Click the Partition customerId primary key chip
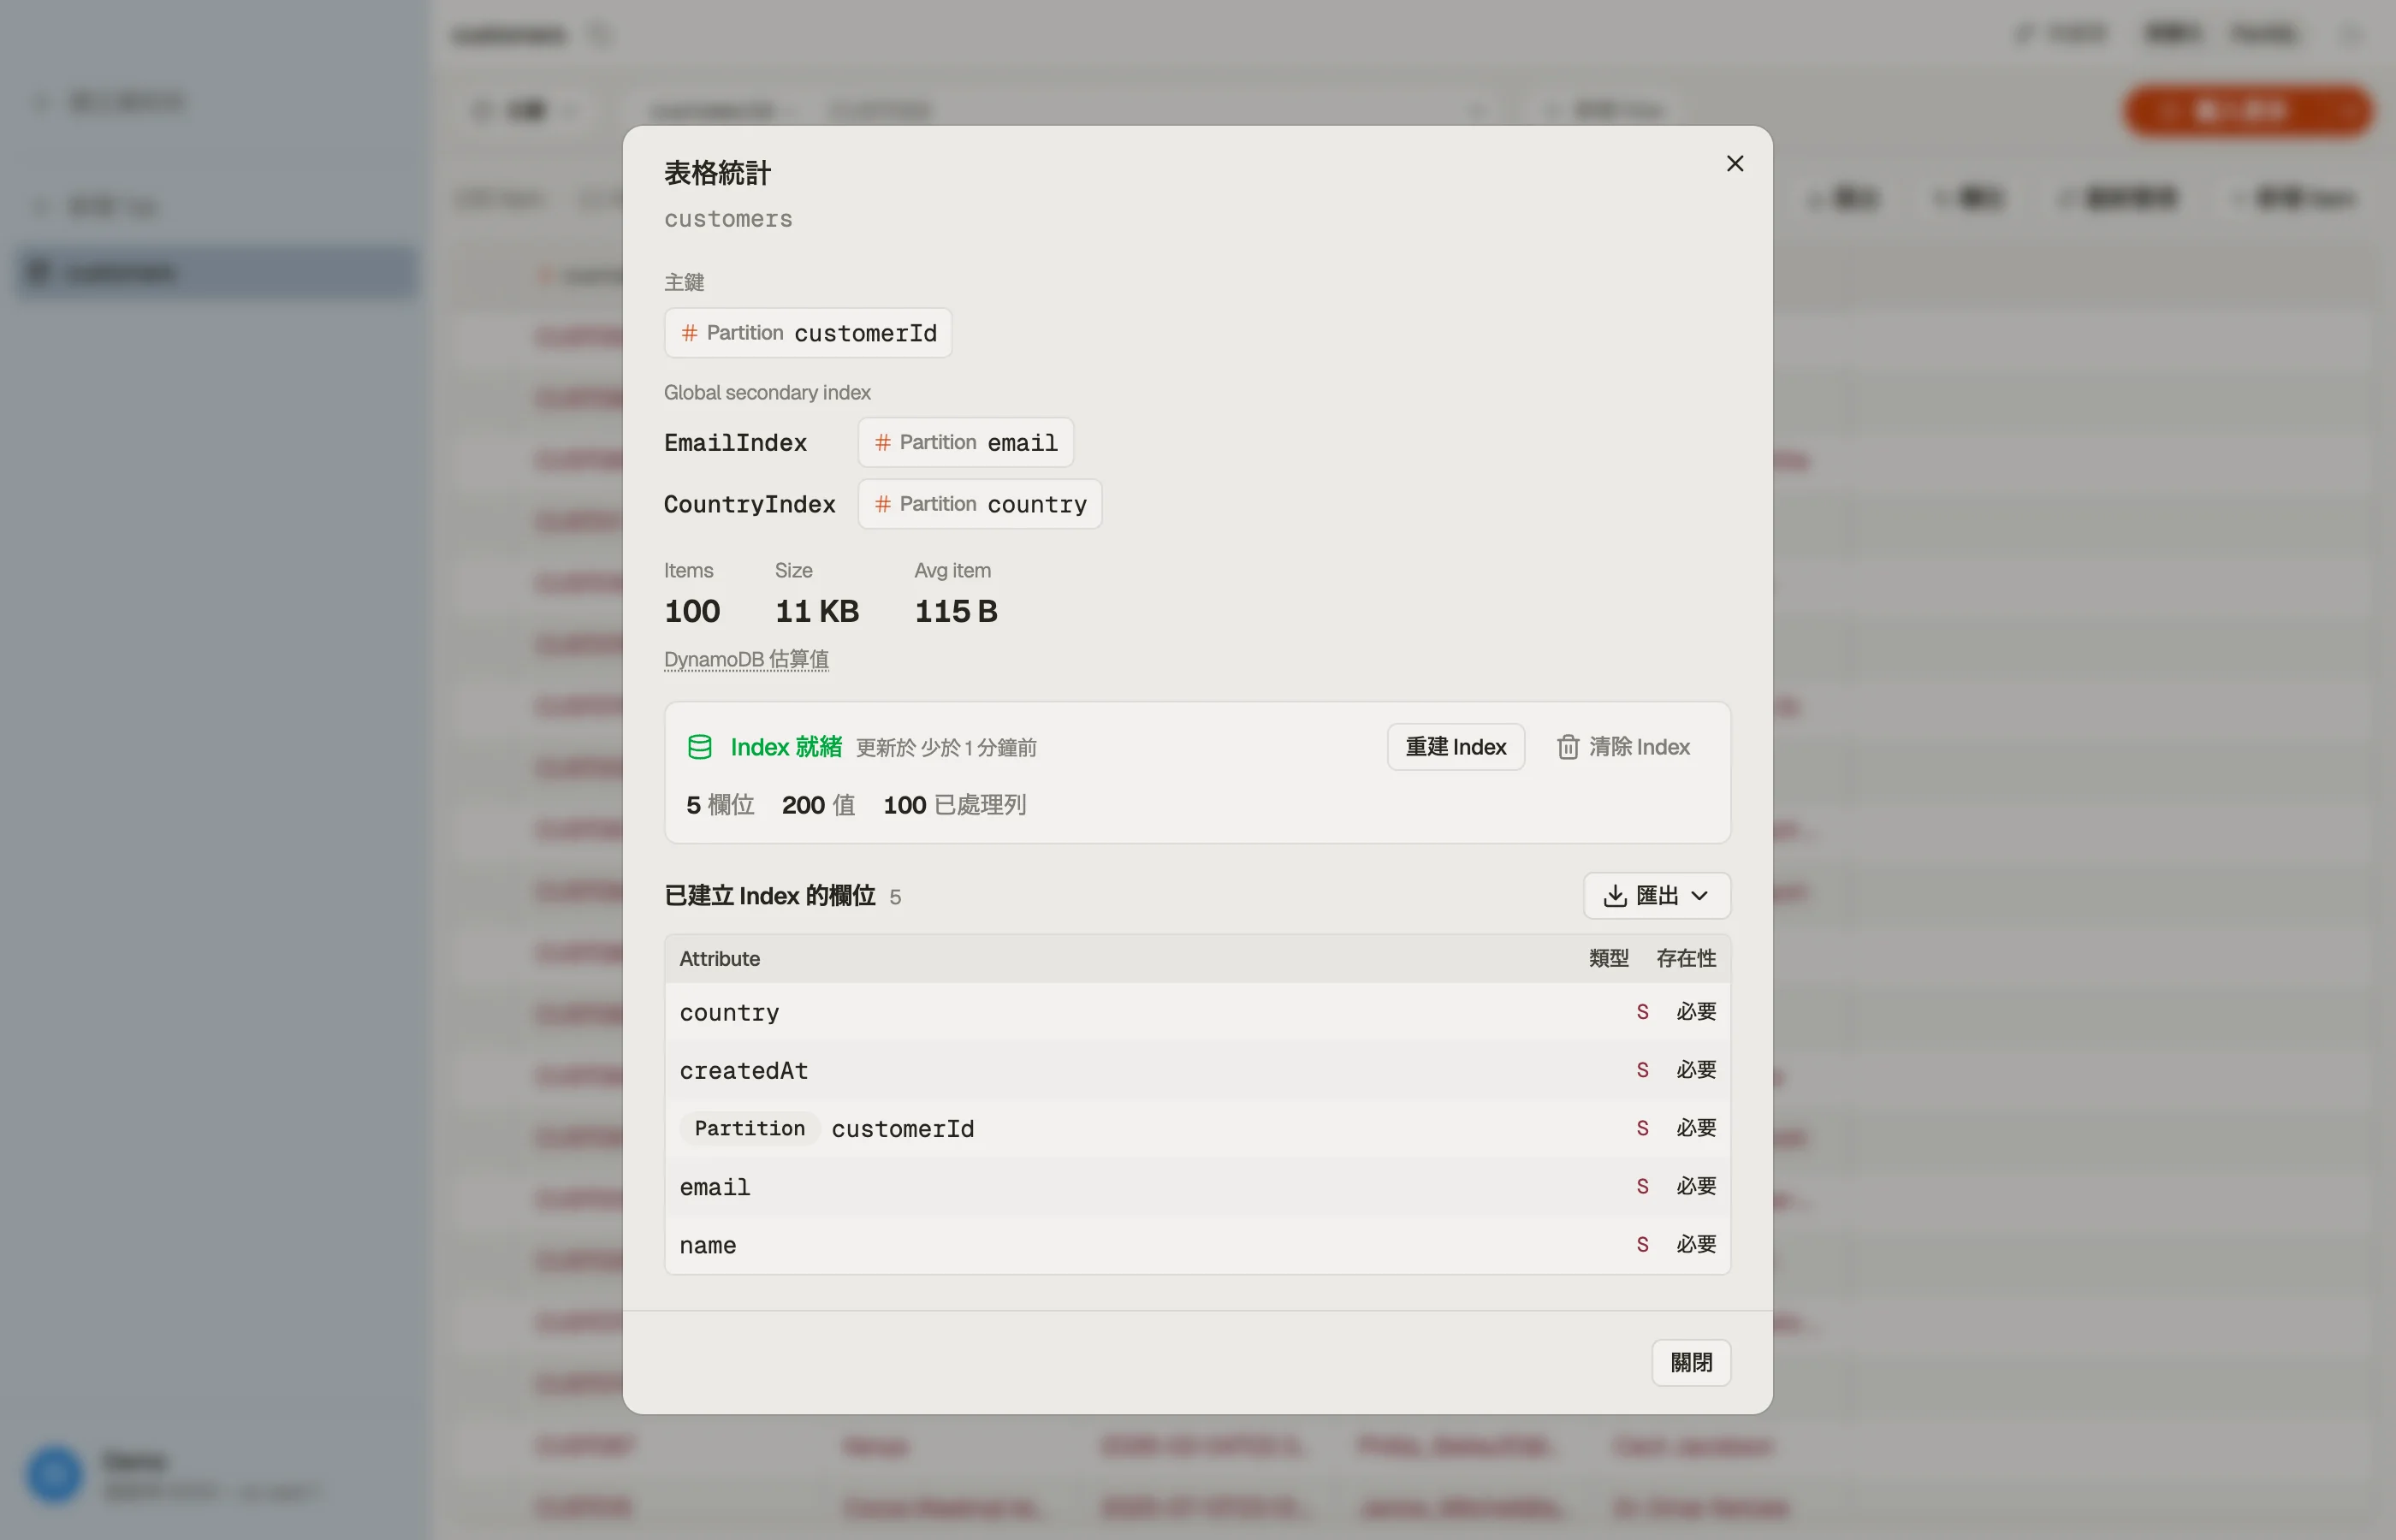The height and width of the screenshot is (1540, 2396). pos(808,333)
